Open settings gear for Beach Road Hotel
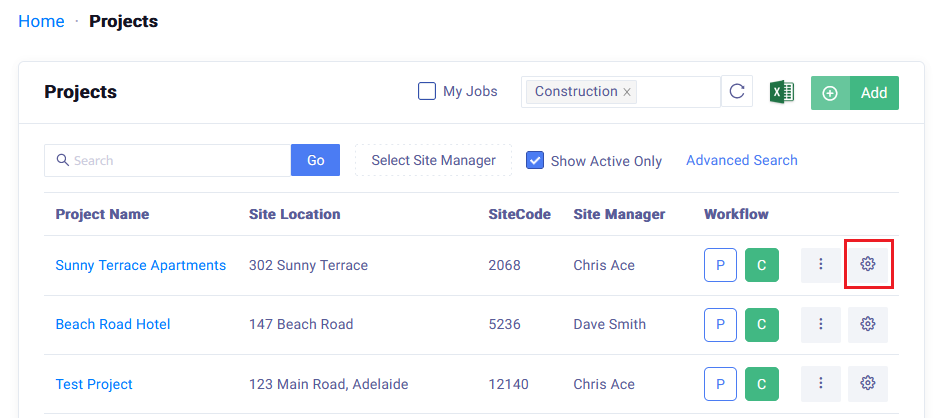 [x=868, y=324]
